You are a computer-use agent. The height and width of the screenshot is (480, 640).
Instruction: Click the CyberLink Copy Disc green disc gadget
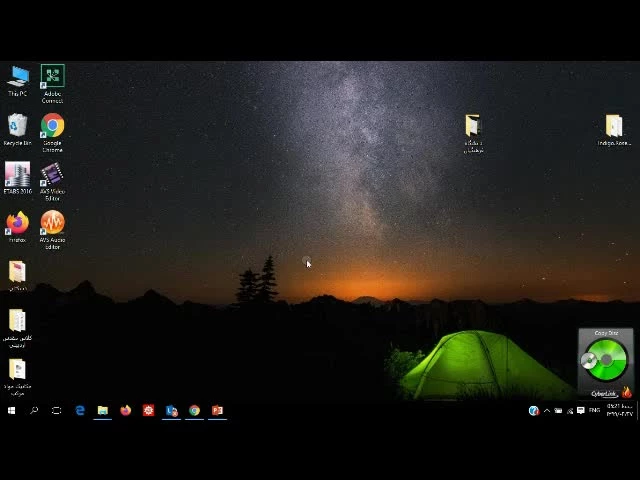[x=605, y=361]
